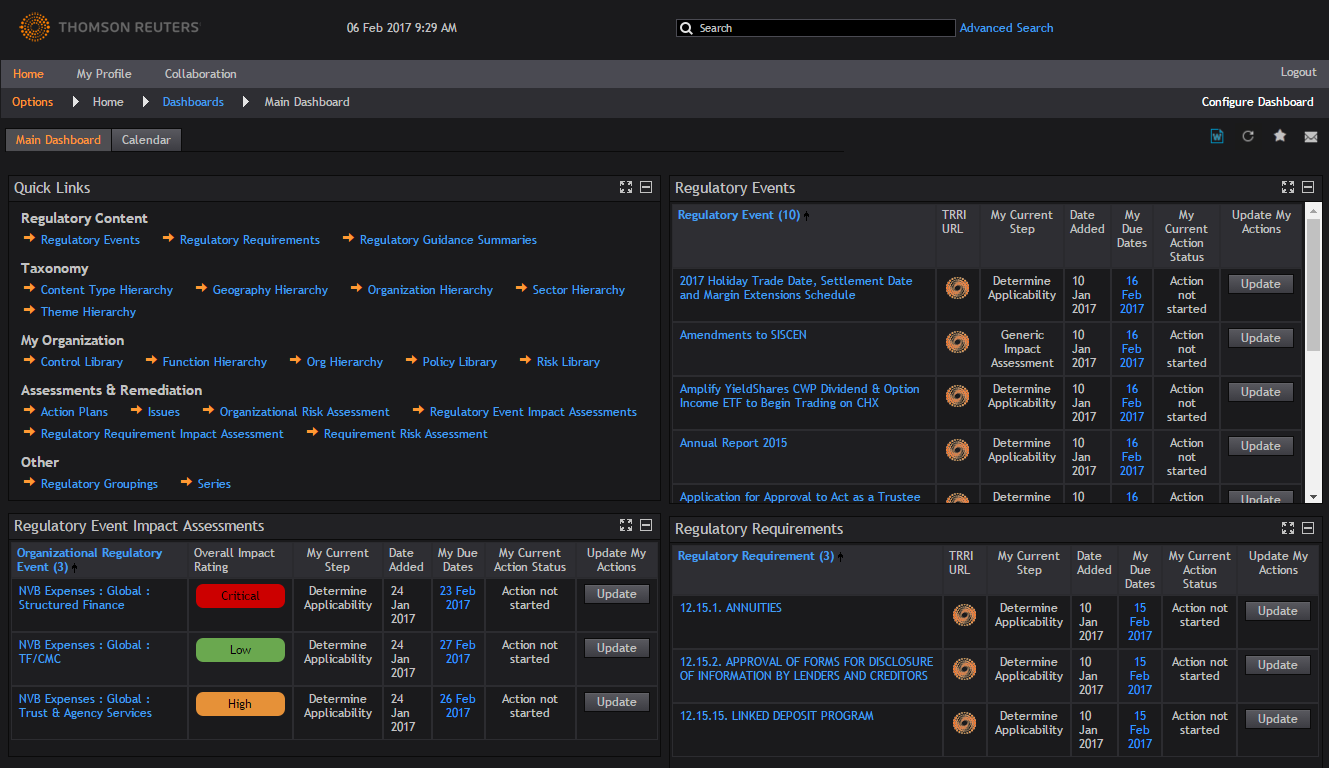Click the Search input field
This screenshot has height=768, width=1329.
pyautogui.click(x=815, y=28)
